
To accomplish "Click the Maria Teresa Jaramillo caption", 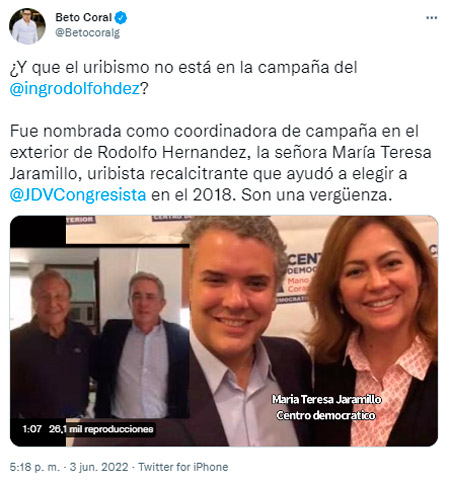I will pyautogui.click(x=327, y=399).
